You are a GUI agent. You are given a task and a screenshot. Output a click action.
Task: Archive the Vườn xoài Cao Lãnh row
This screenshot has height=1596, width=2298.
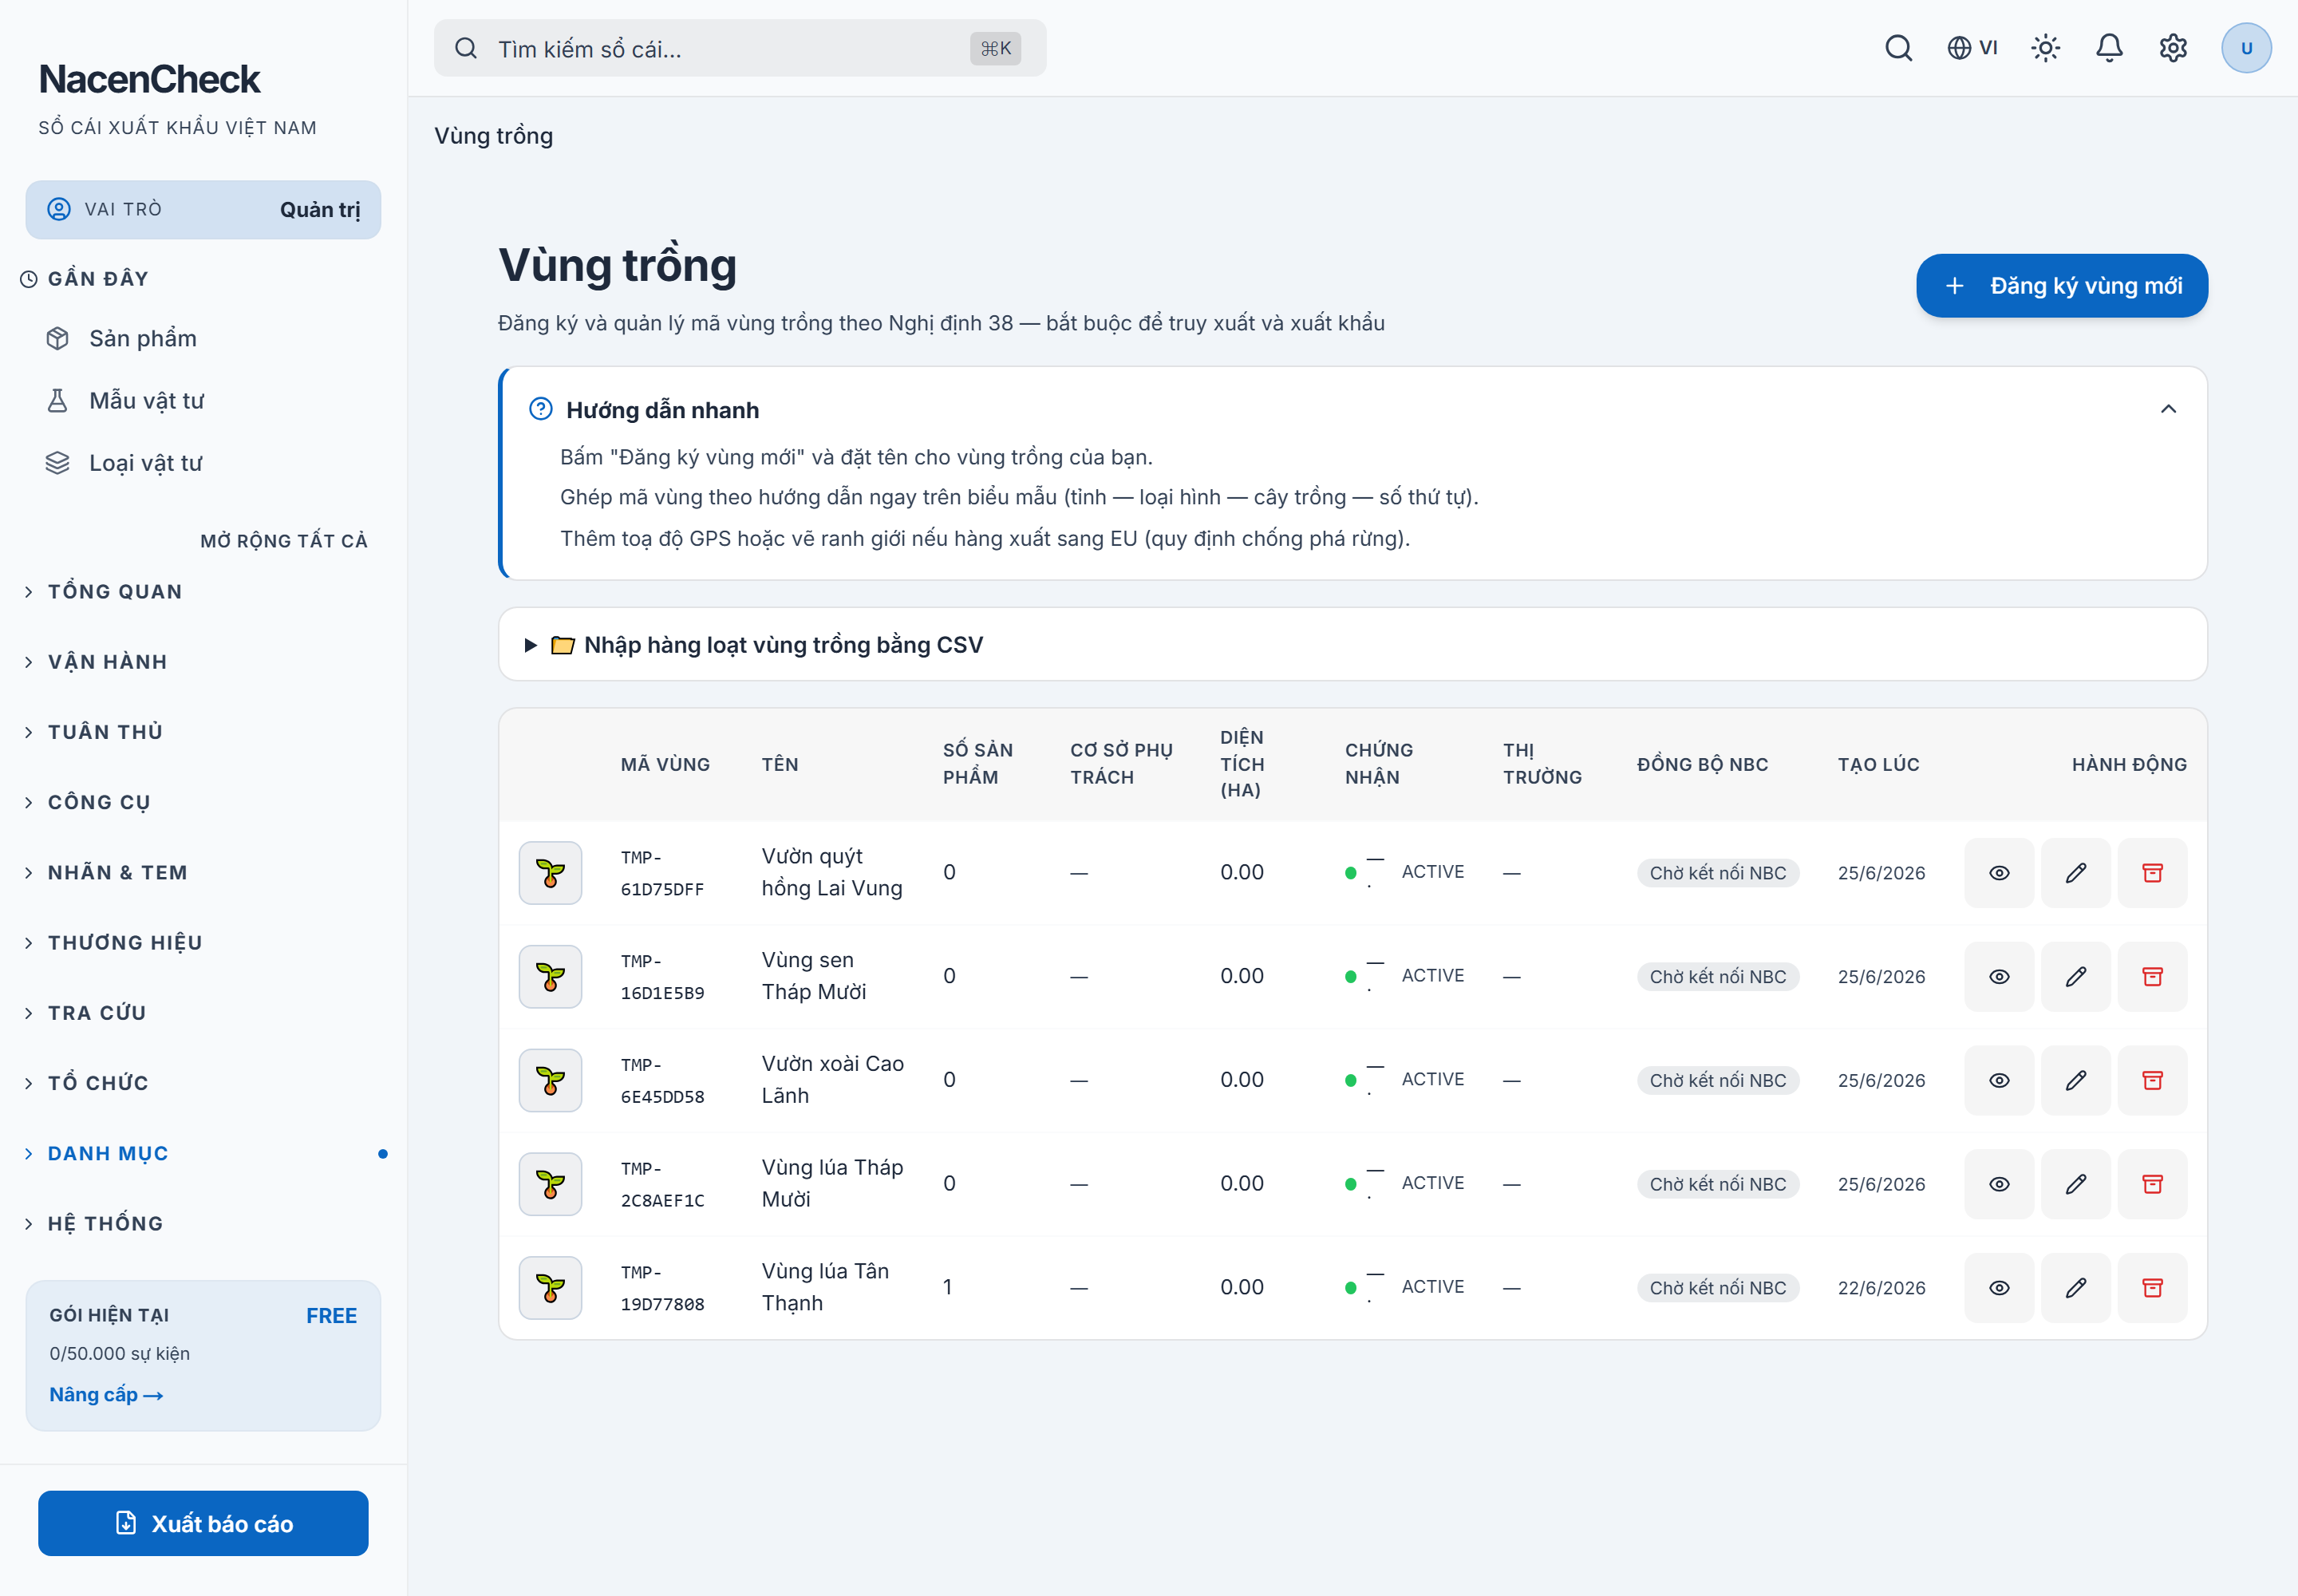tap(2152, 1080)
